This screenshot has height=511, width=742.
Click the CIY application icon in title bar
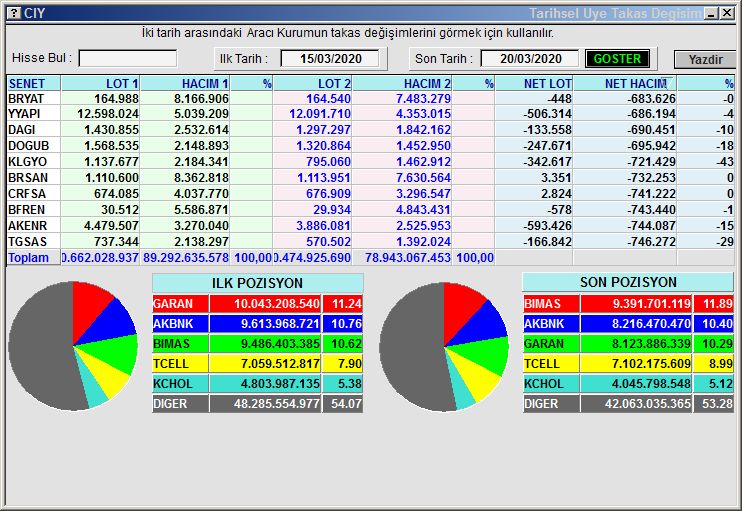coord(13,13)
